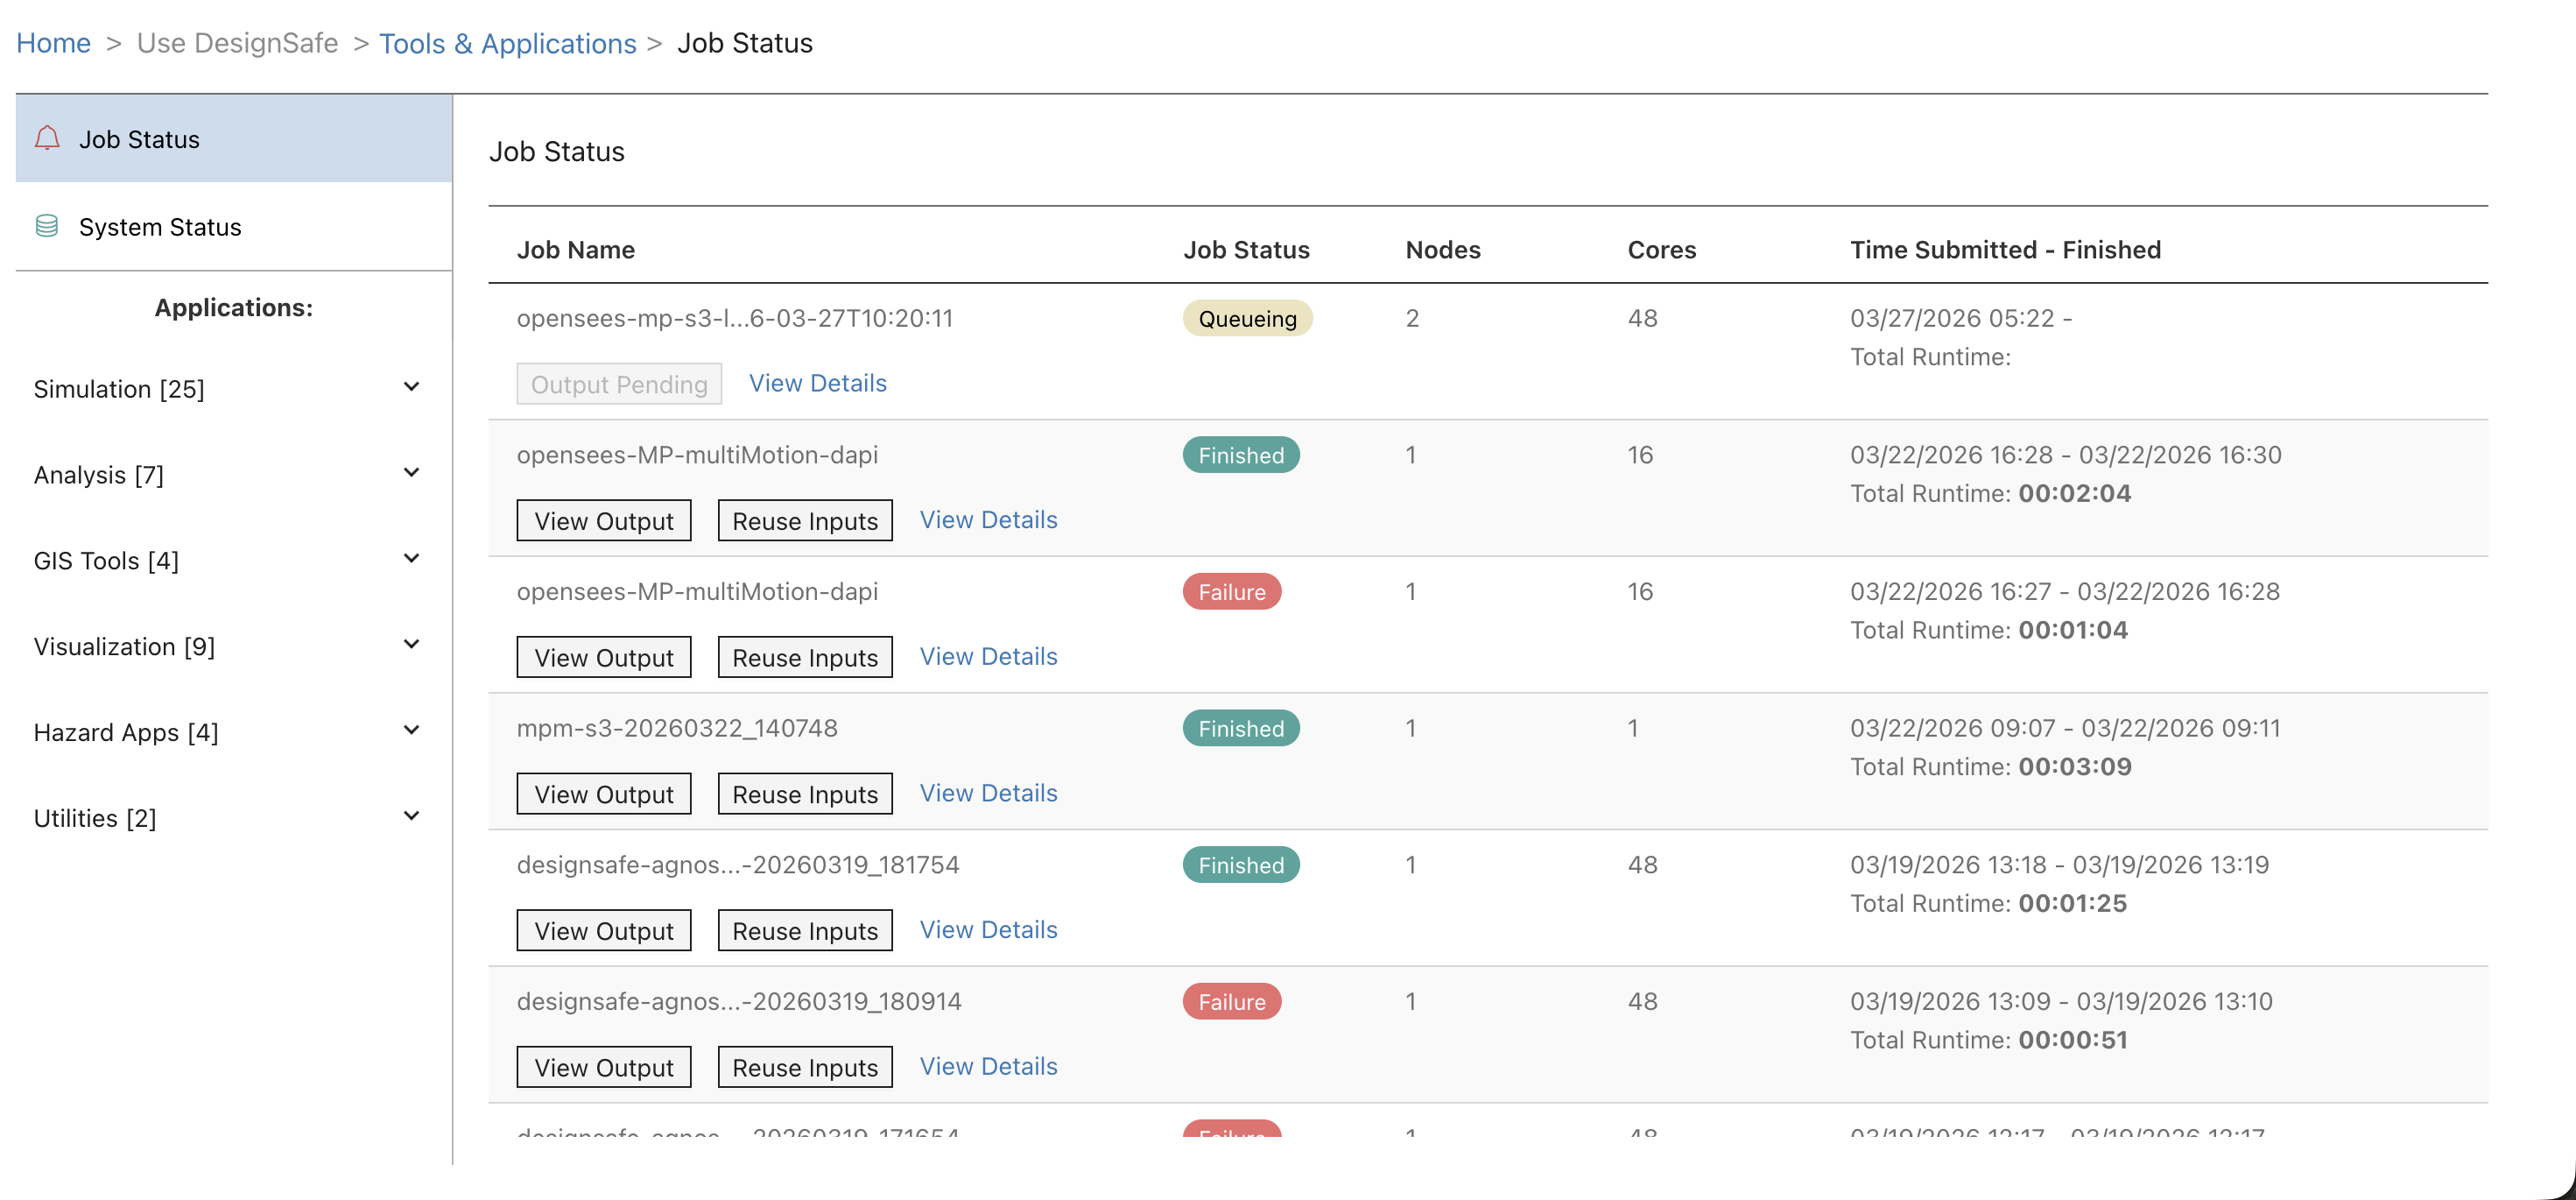Reuse Inputs of mpm-s3-20260322_140748 job
This screenshot has height=1200, width=2576.
point(805,795)
